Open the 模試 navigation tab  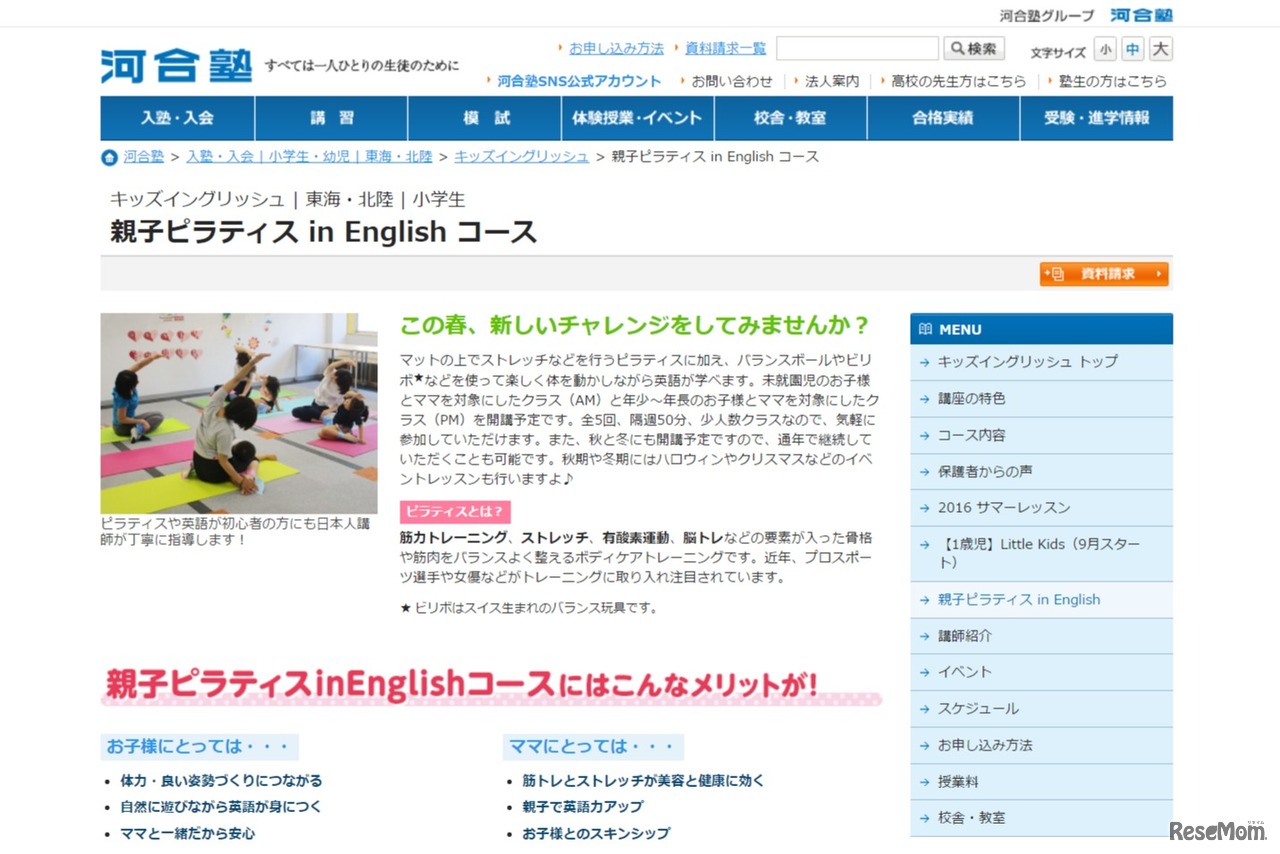[484, 118]
